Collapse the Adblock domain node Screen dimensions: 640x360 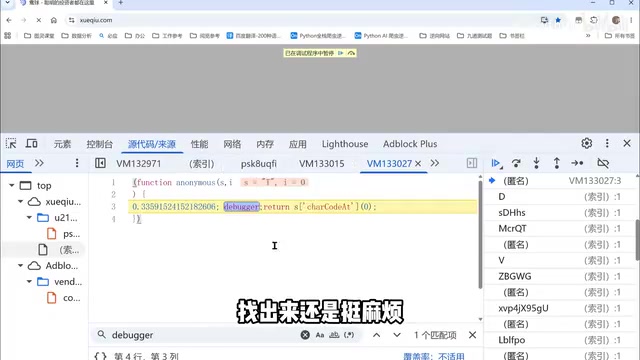click(x=20, y=265)
